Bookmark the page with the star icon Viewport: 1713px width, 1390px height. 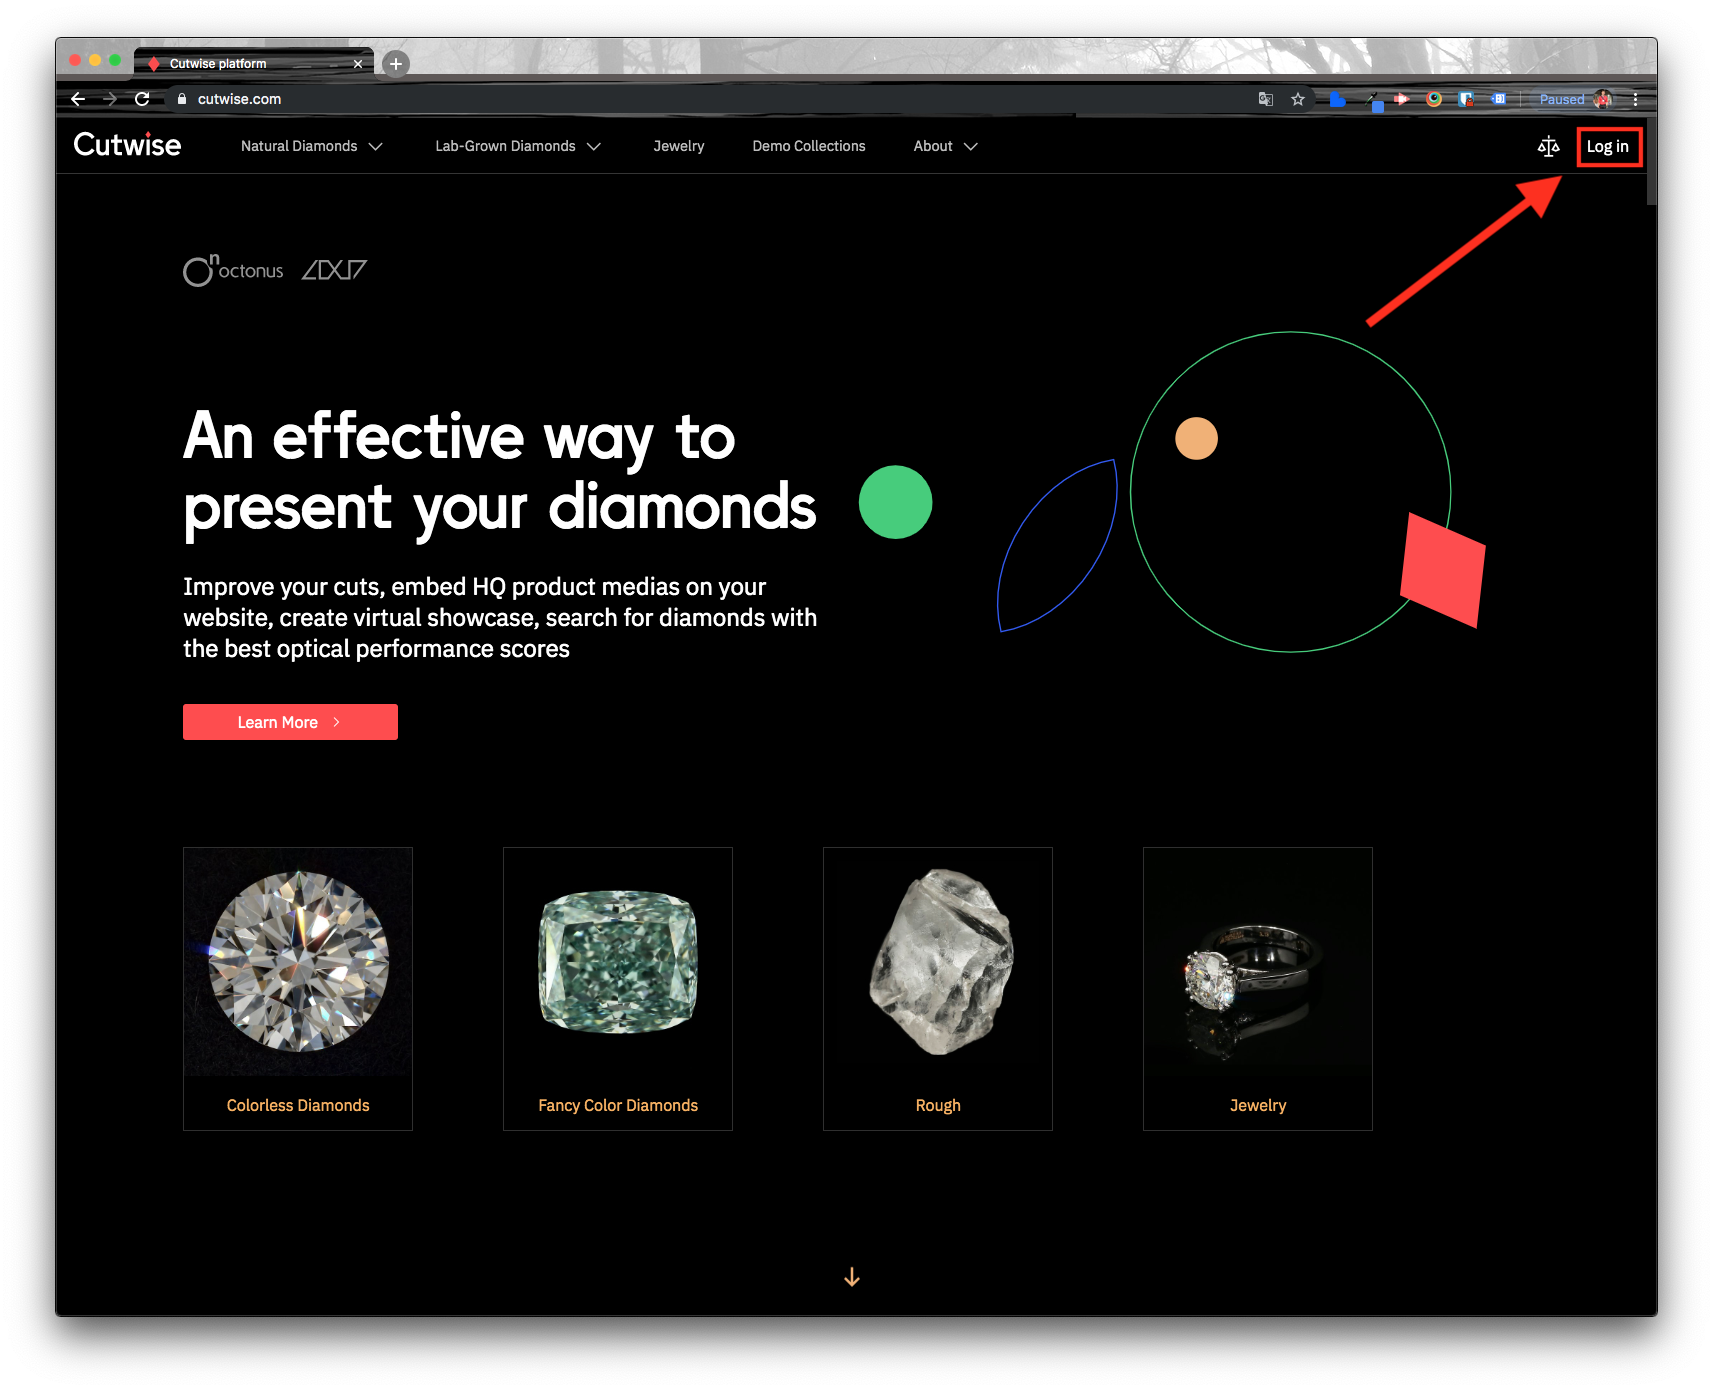coord(1298,99)
